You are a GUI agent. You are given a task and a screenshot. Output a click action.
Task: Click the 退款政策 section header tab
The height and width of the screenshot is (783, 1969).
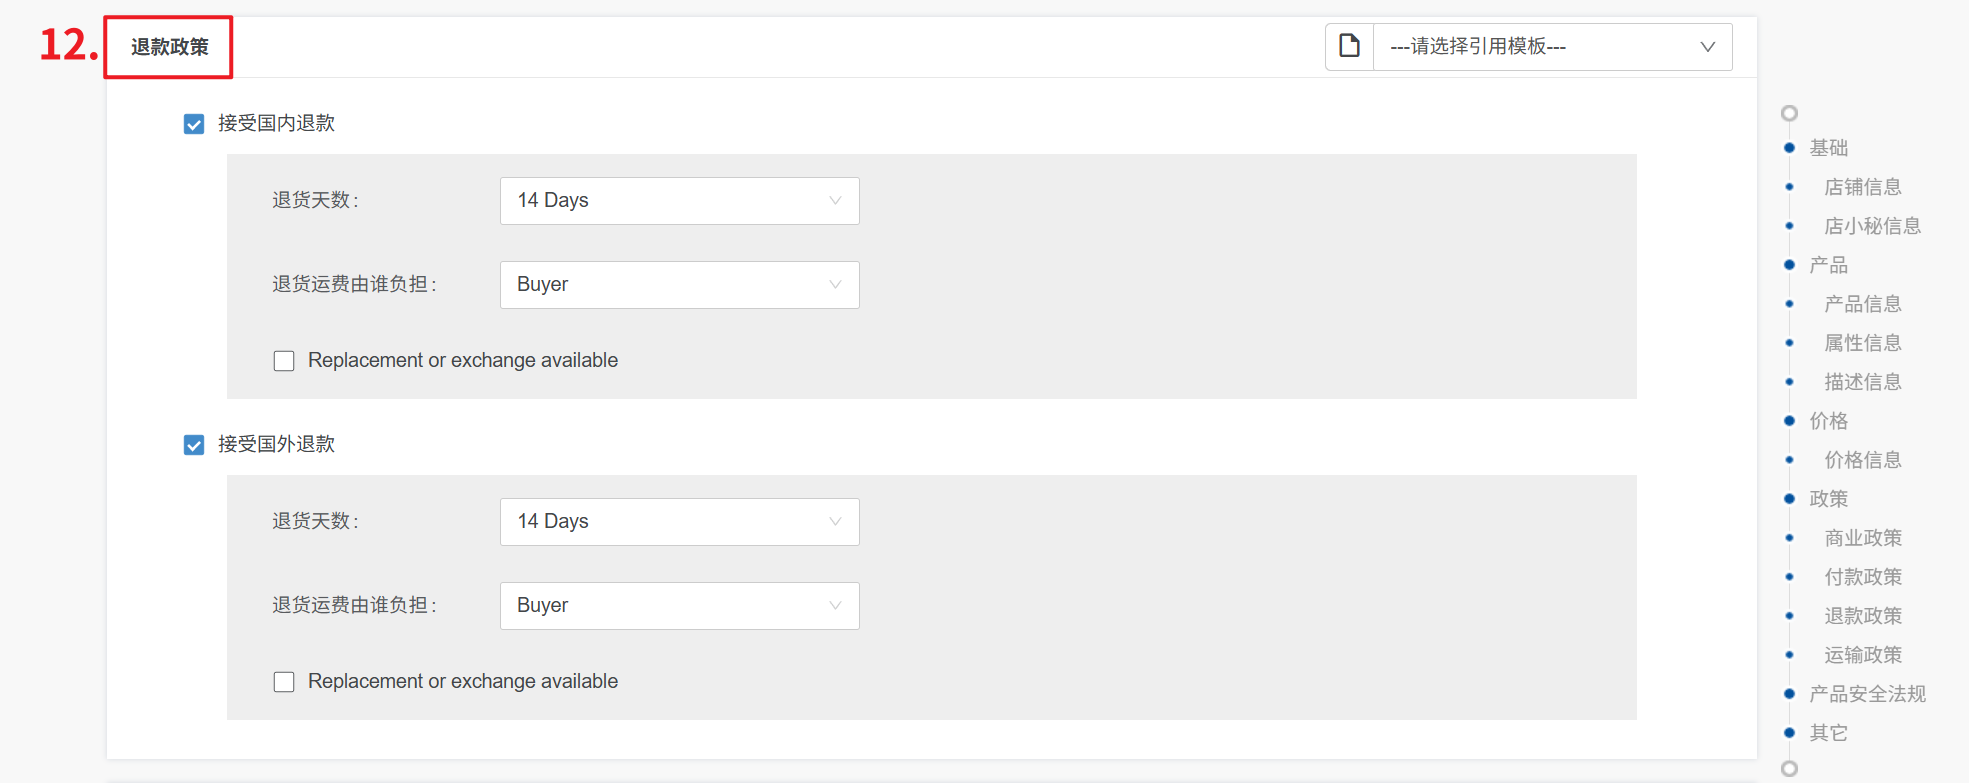pos(169,47)
